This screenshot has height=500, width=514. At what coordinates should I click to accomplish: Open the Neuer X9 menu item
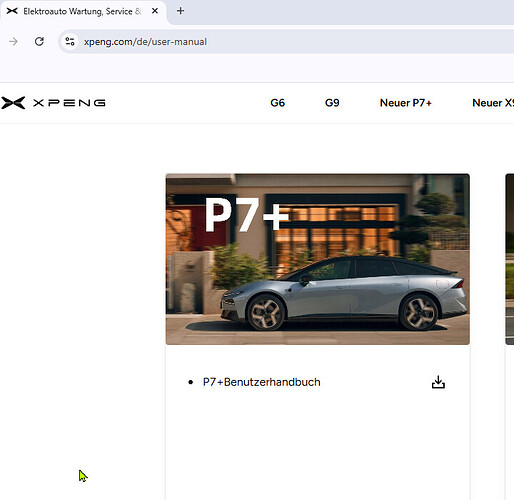click(x=493, y=103)
